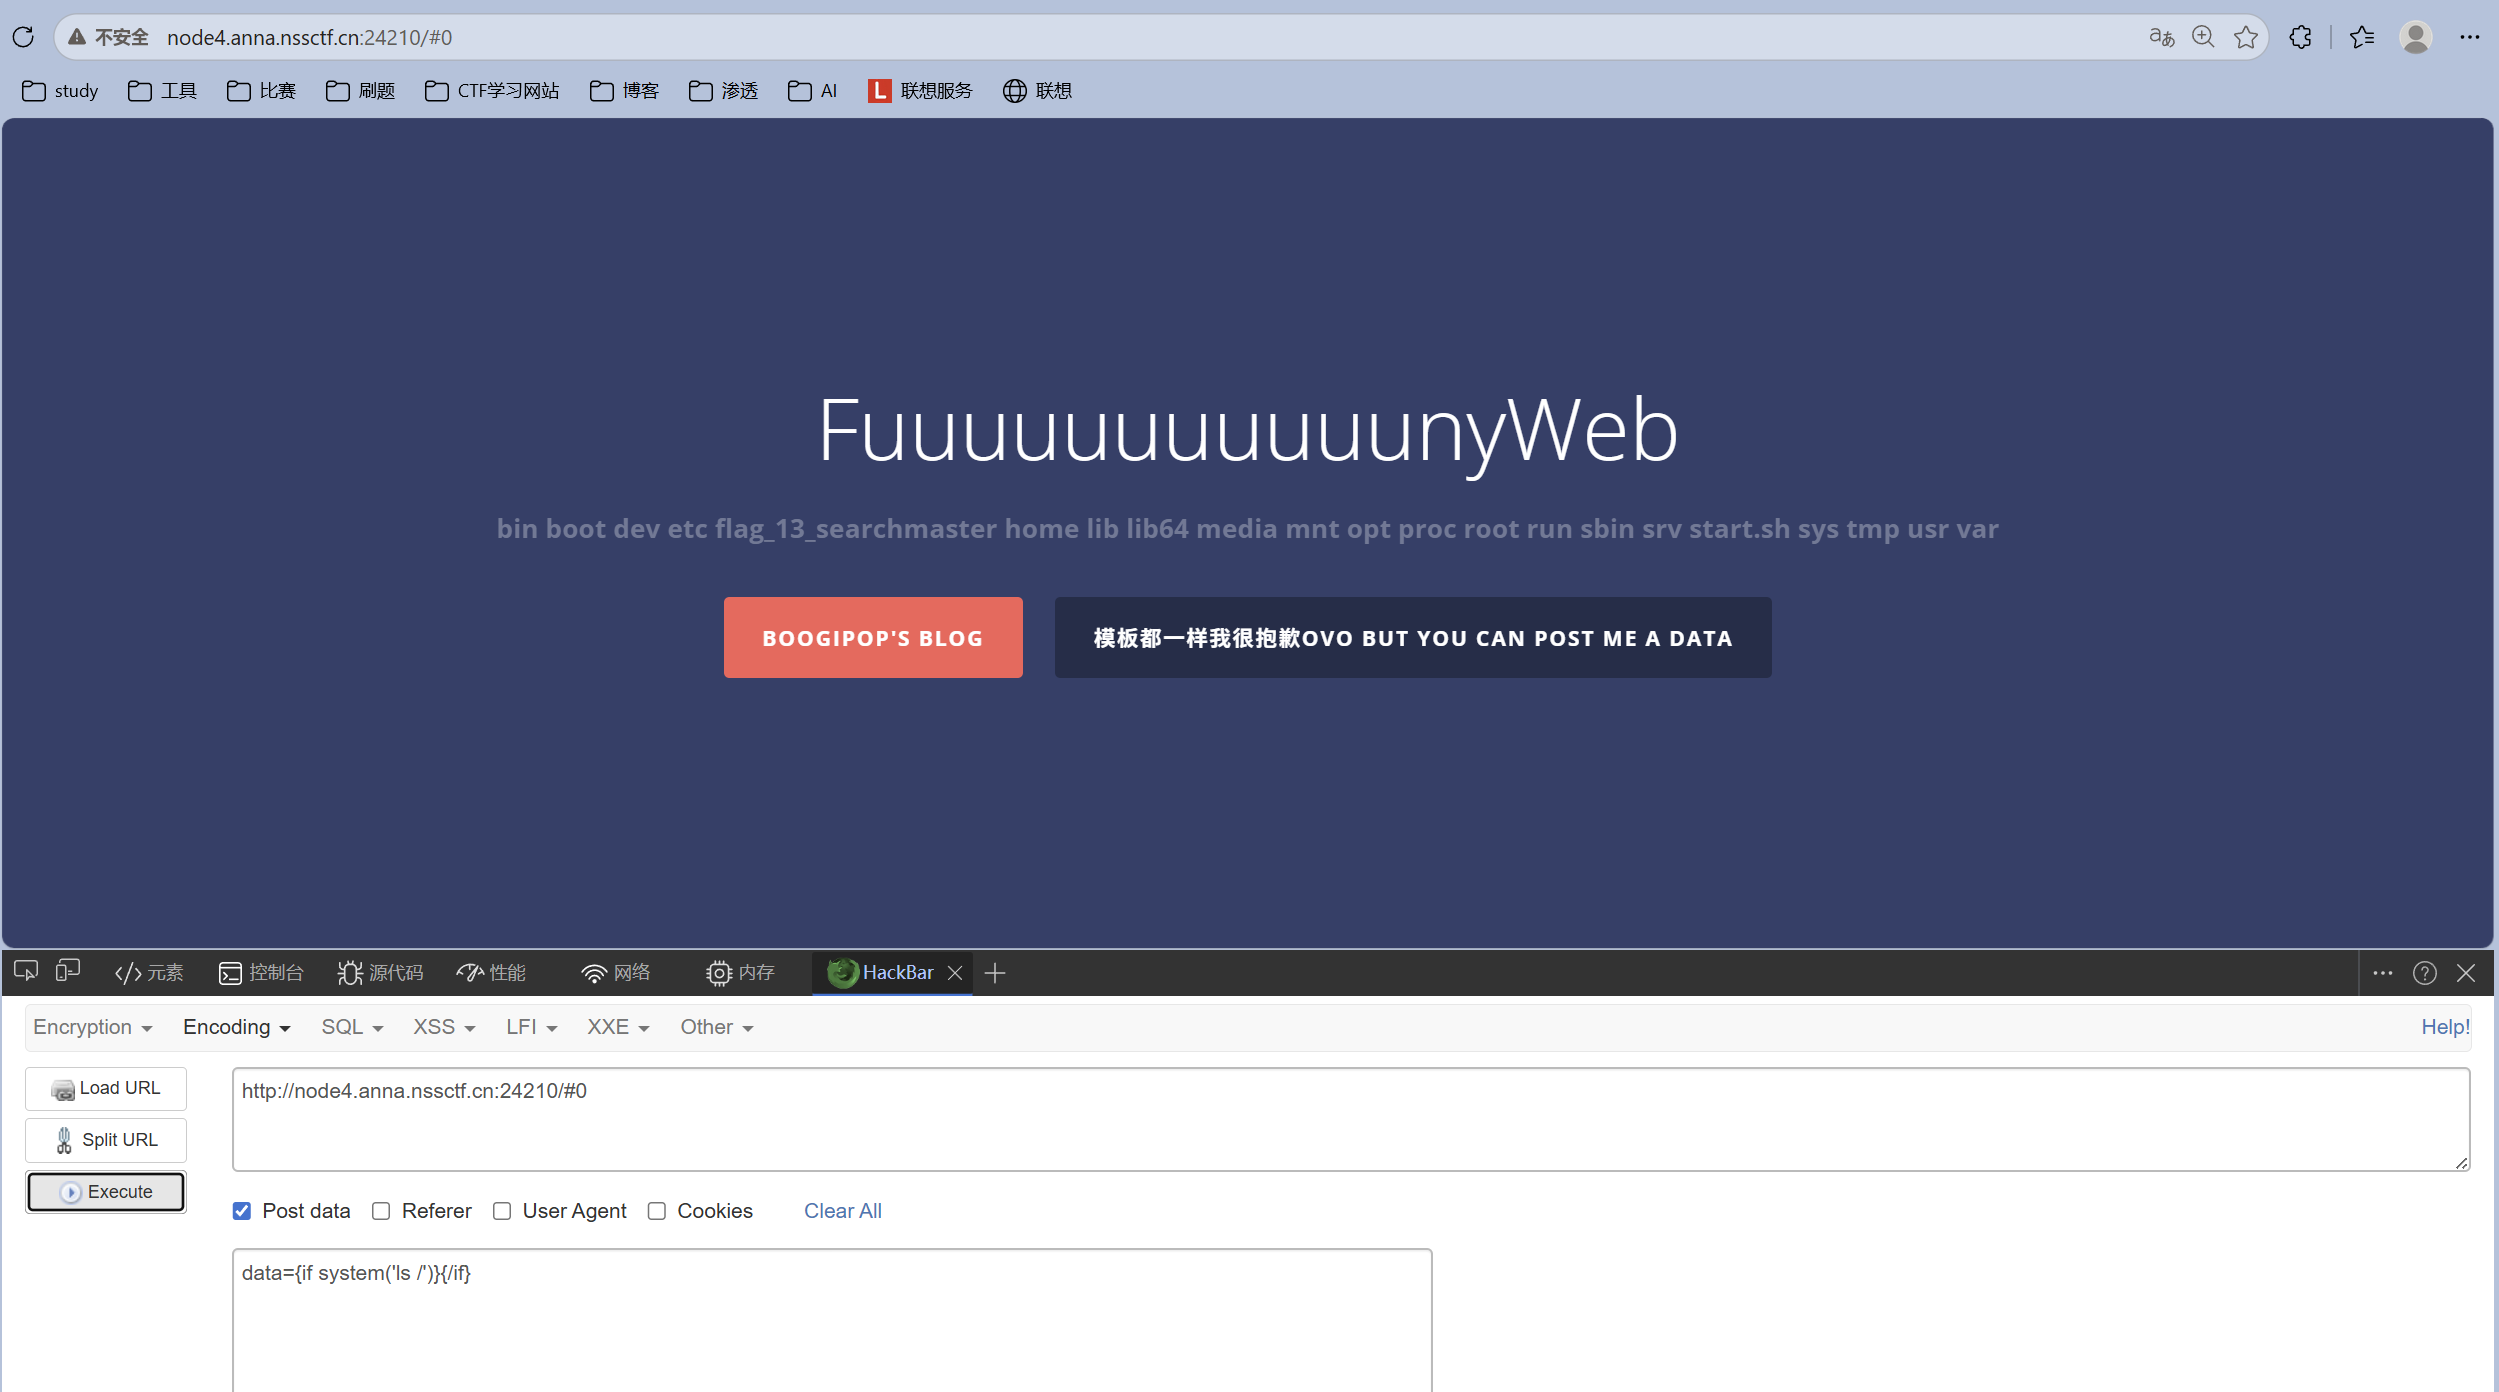2499x1392 pixels.
Task: Click the Load URL button
Action: pyautogui.click(x=106, y=1088)
